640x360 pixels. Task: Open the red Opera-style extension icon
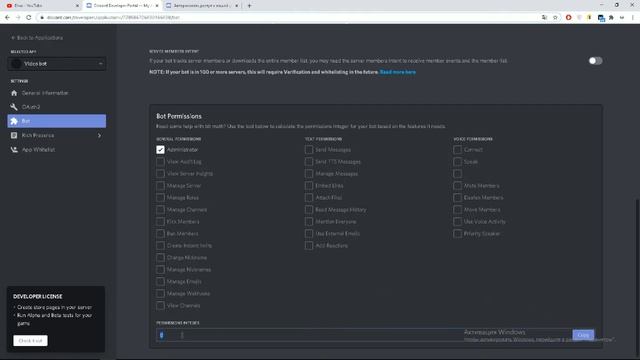[569, 18]
